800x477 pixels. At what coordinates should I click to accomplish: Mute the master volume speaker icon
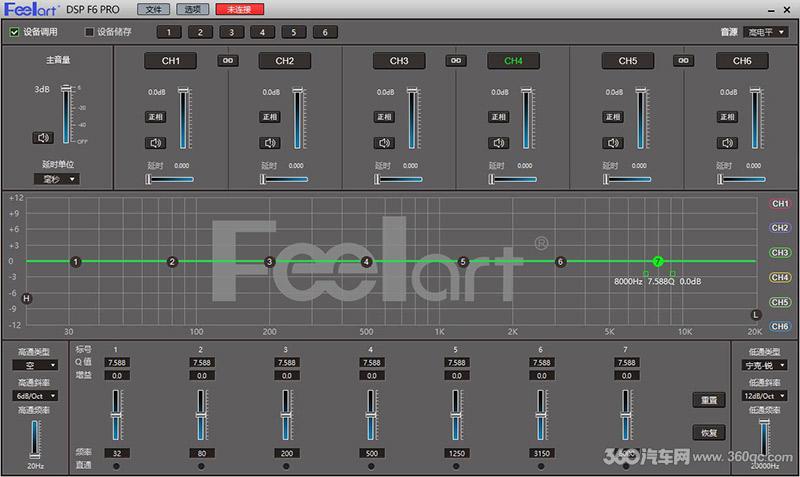tap(43, 138)
